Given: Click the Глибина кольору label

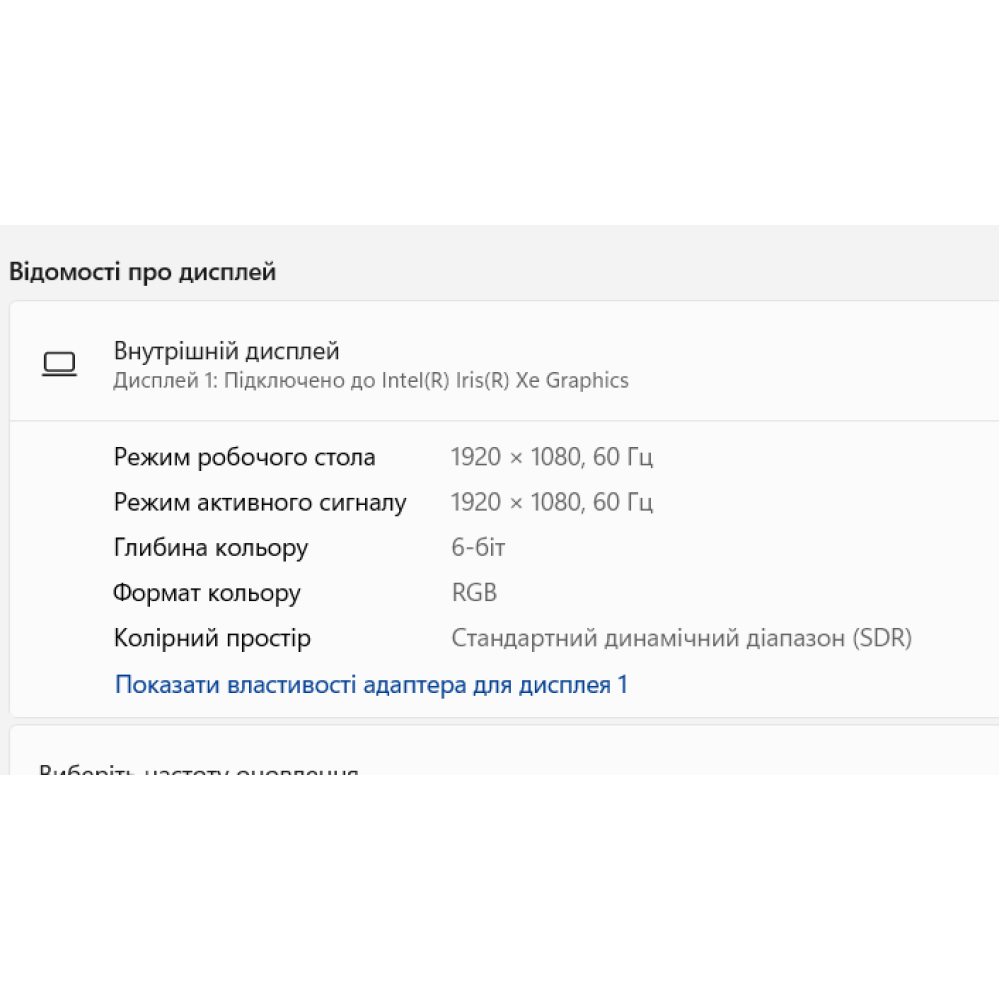Looking at the screenshot, I should click(210, 548).
